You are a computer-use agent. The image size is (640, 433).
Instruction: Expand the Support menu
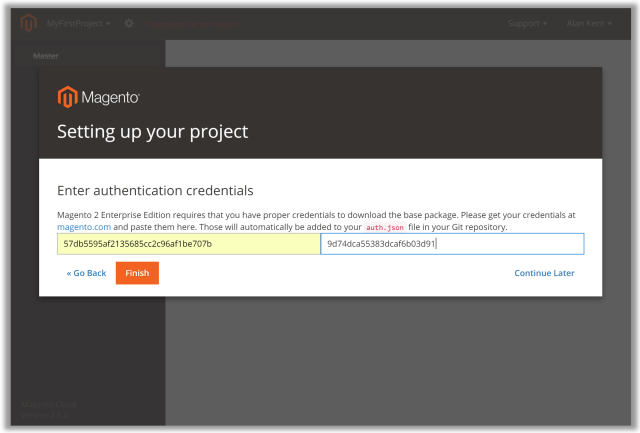[x=527, y=23]
